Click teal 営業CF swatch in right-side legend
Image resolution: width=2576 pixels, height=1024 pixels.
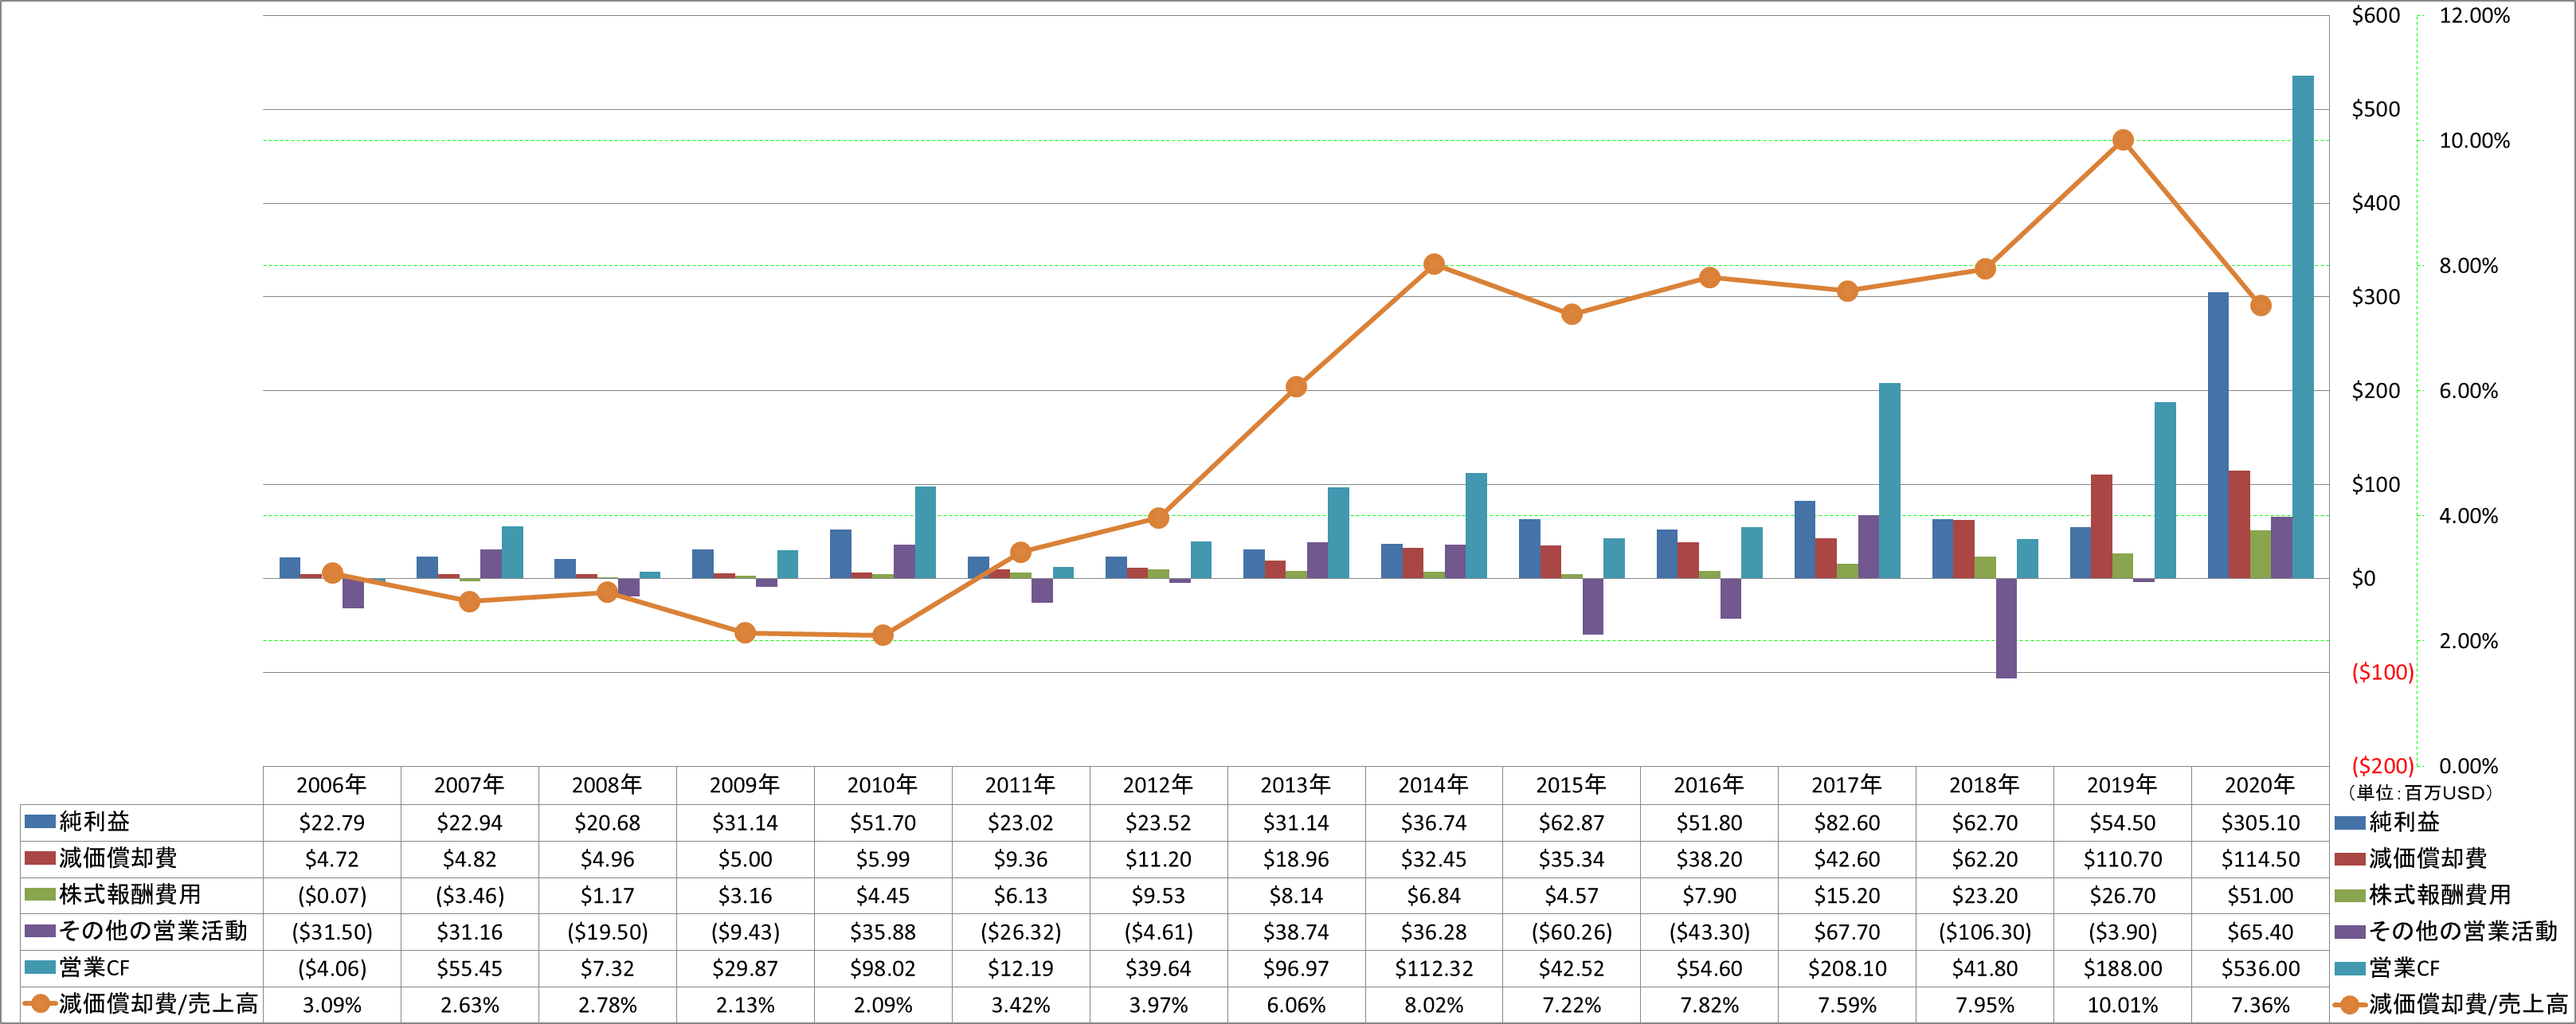(2350, 968)
